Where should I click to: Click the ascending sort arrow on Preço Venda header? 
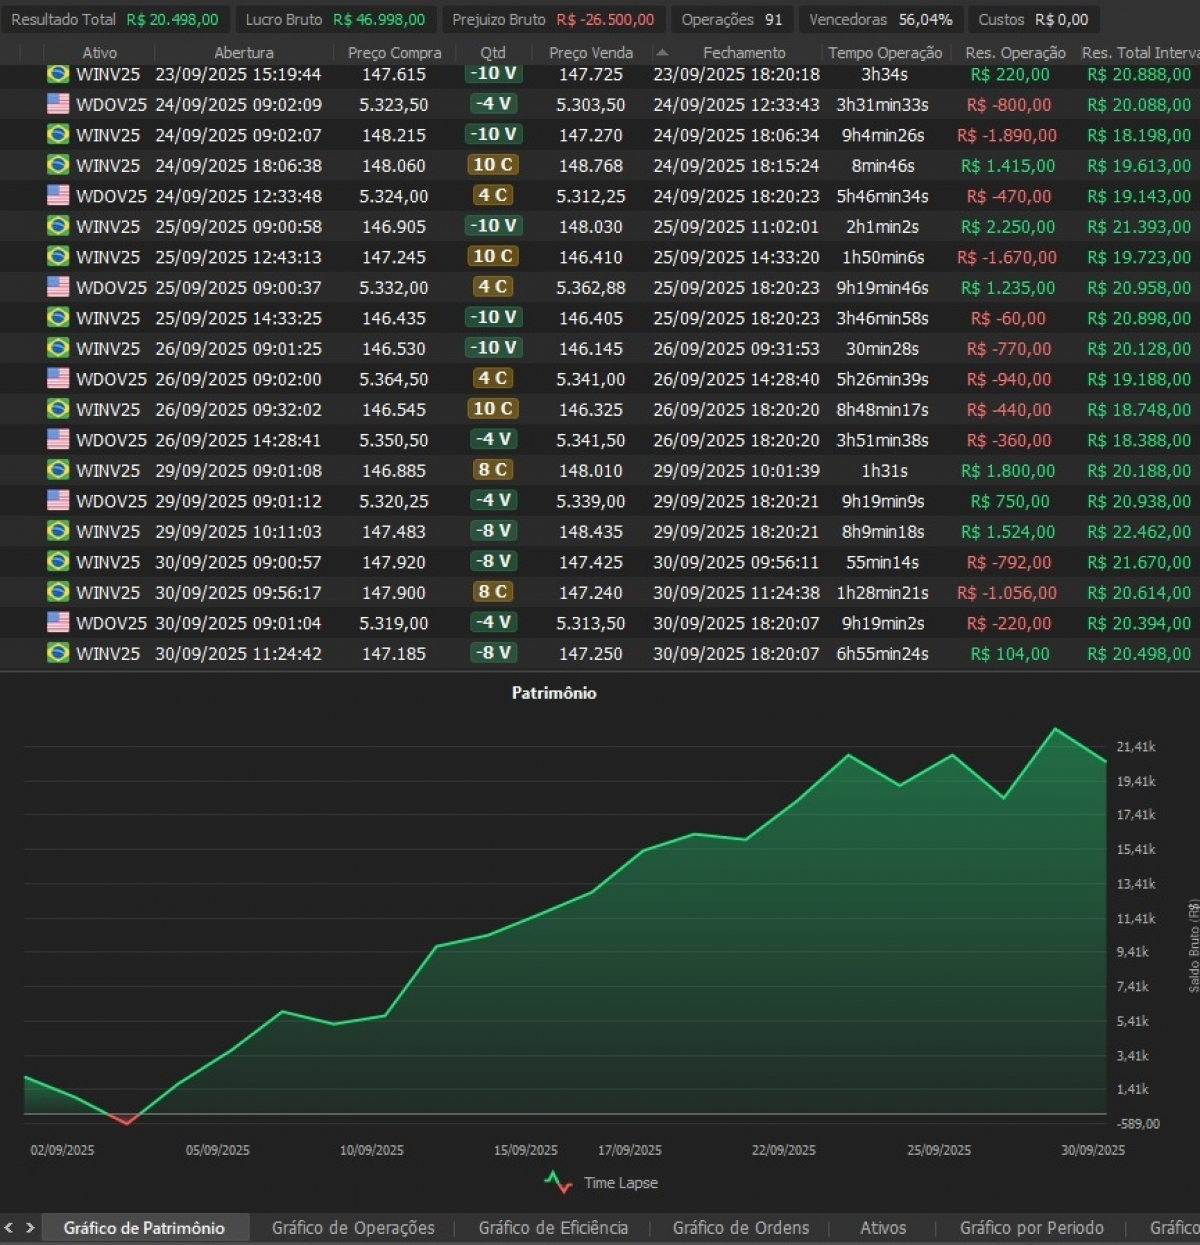tap(661, 52)
